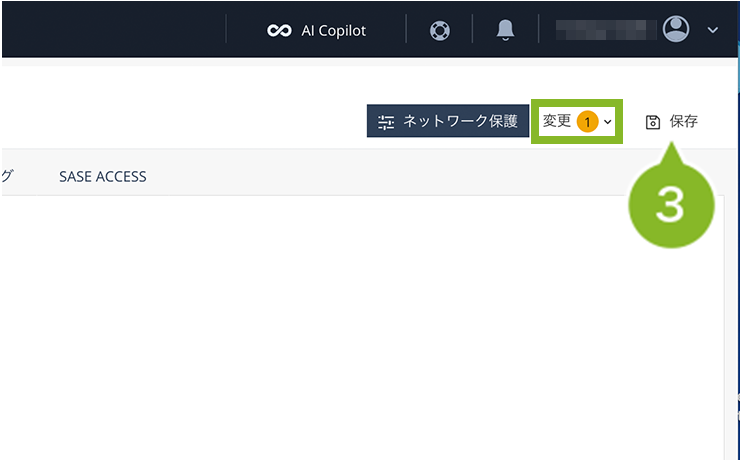
Task: Click the chevron beside the 変更 badge
Action: click(x=608, y=122)
